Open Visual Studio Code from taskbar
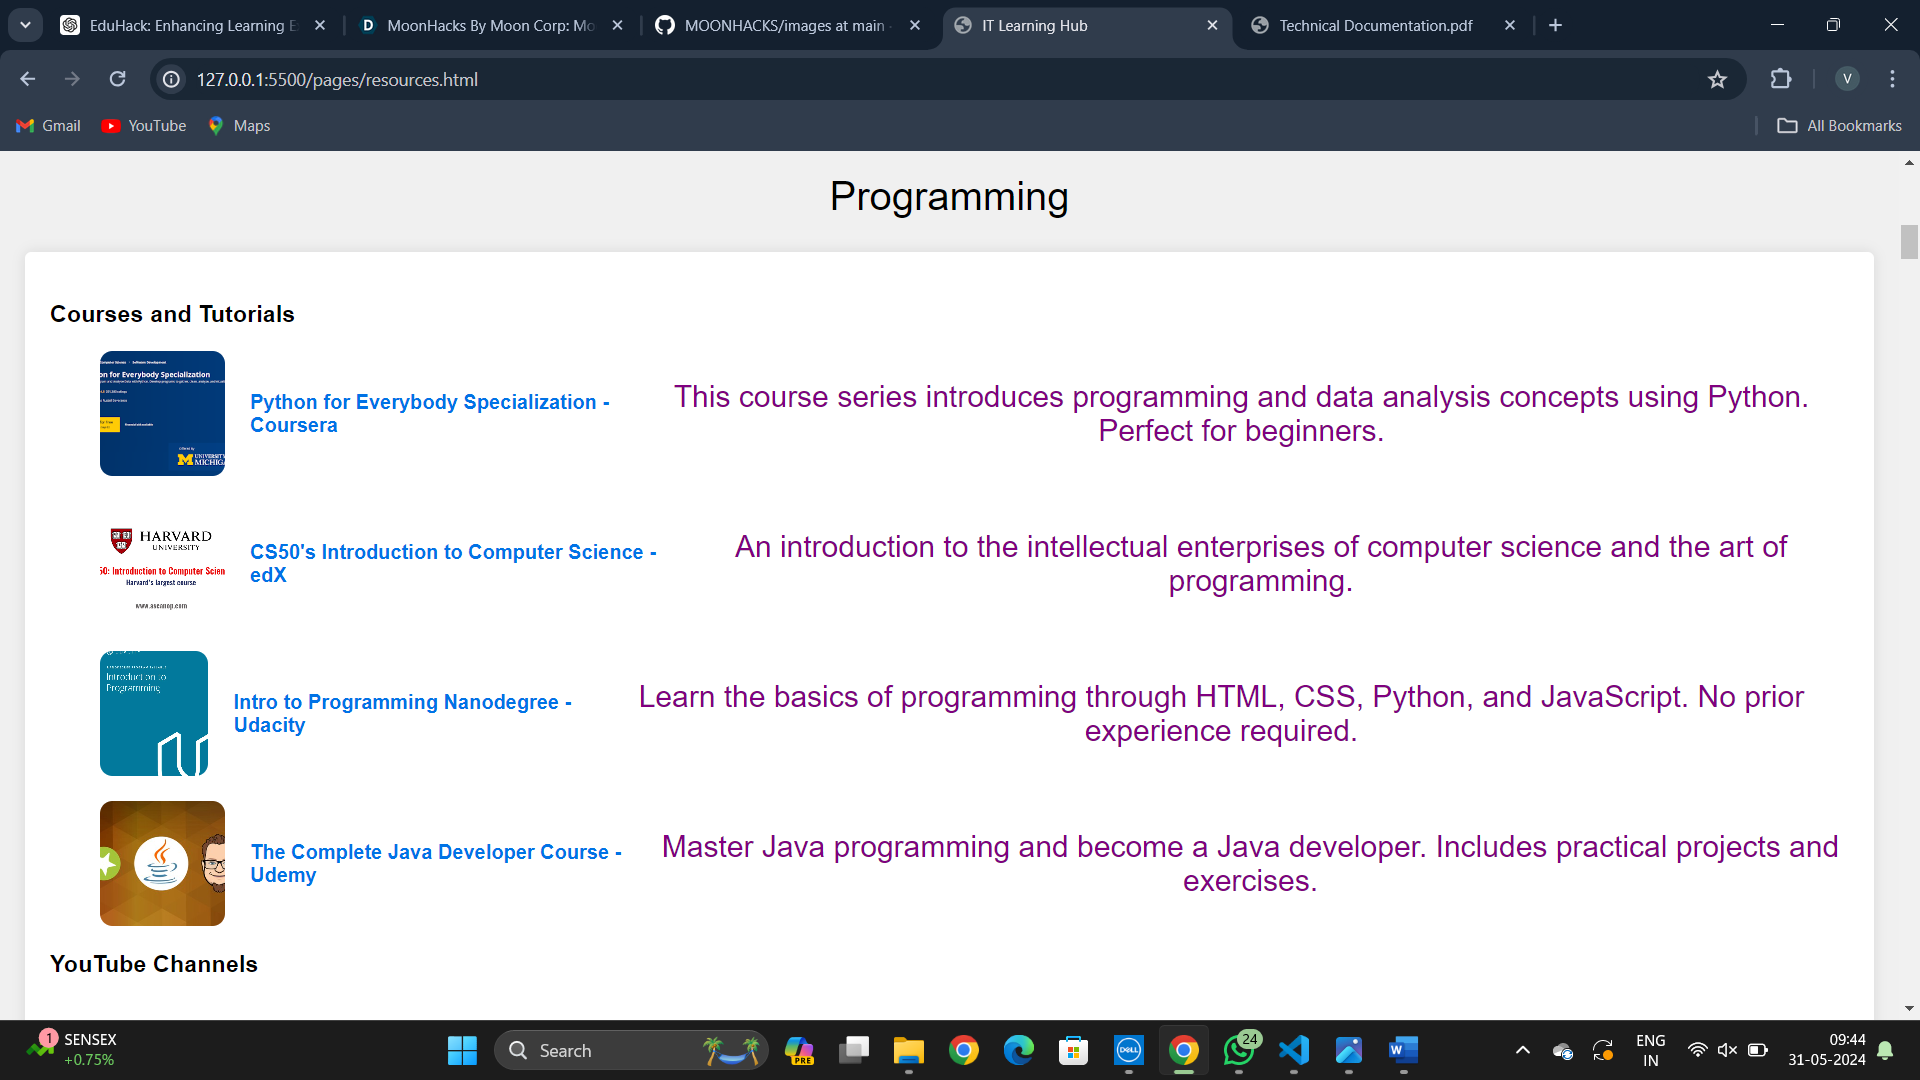This screenshot has height=1080, width=1920. point(1293,1050)
